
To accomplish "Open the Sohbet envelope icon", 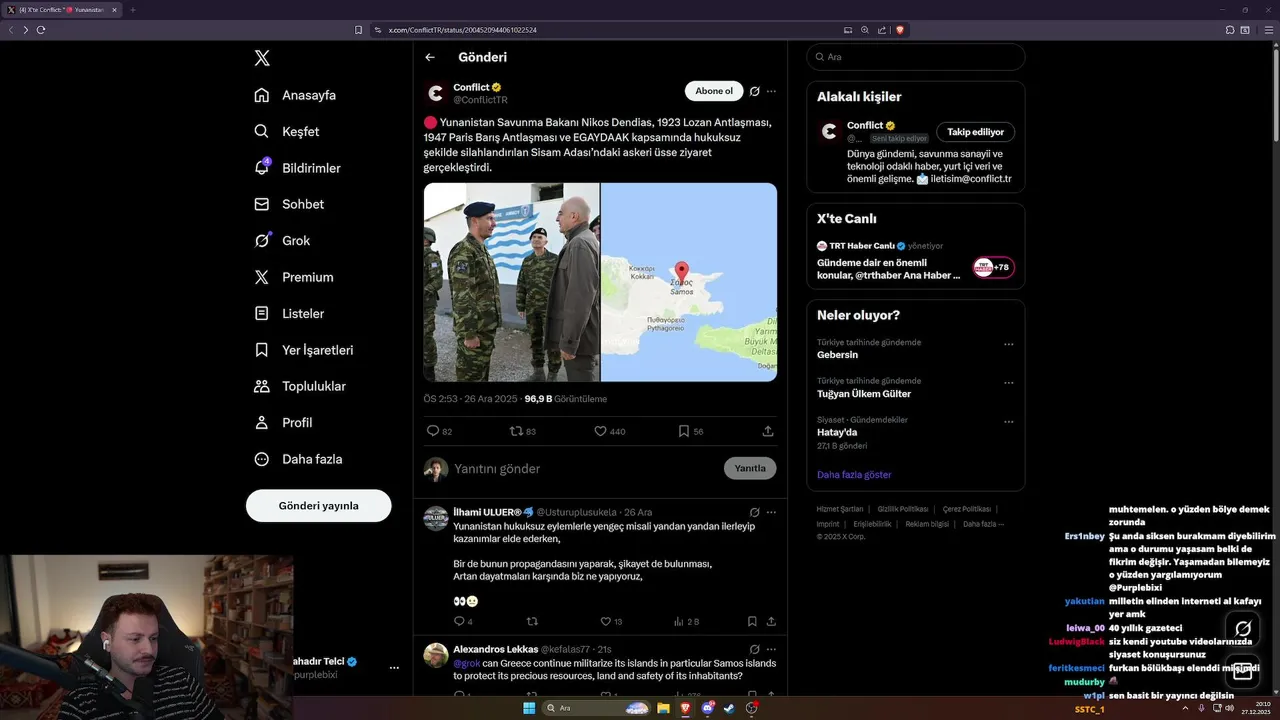I will pyautogui.click(x=262, y=204).
